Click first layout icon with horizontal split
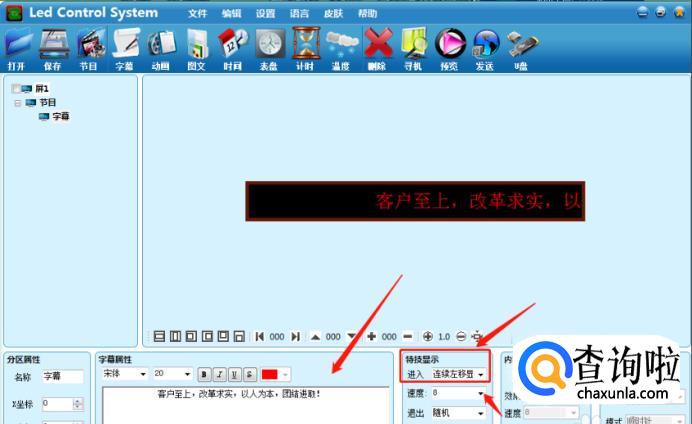 (x=159, y=337)
